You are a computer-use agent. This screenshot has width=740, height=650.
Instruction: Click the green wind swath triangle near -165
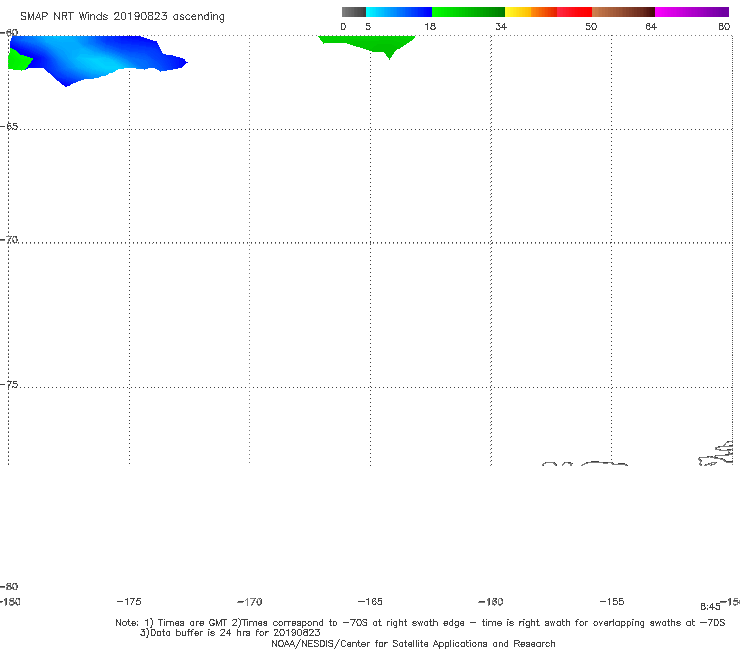[x=367, y=46]
